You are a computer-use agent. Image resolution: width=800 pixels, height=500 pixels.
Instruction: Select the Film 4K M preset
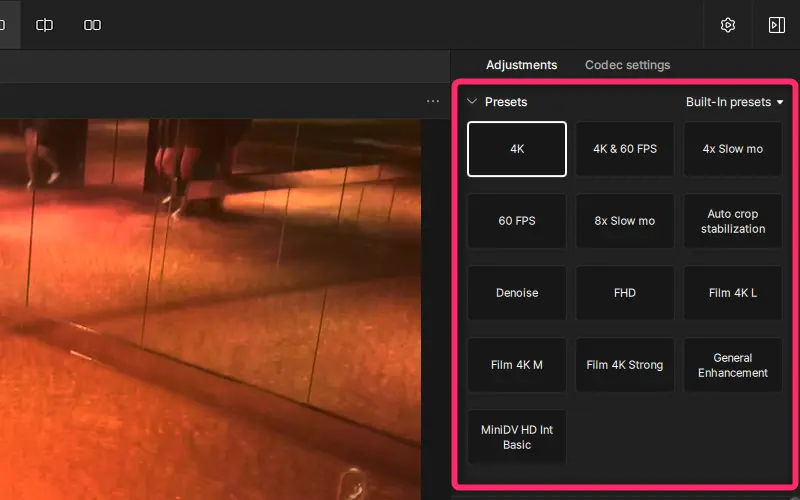pos(517,365)
